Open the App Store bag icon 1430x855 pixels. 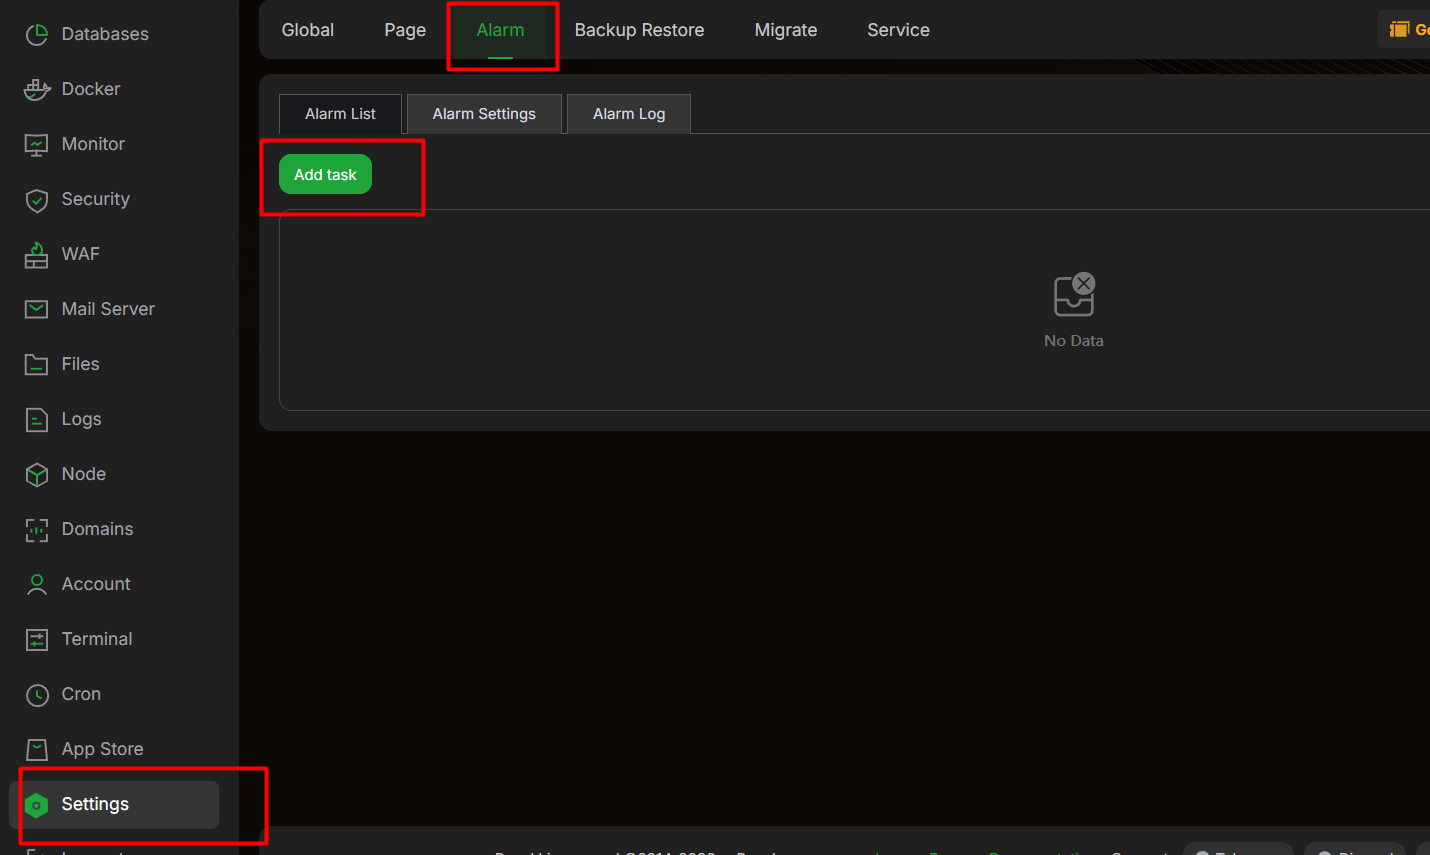(x=37, y=749)
